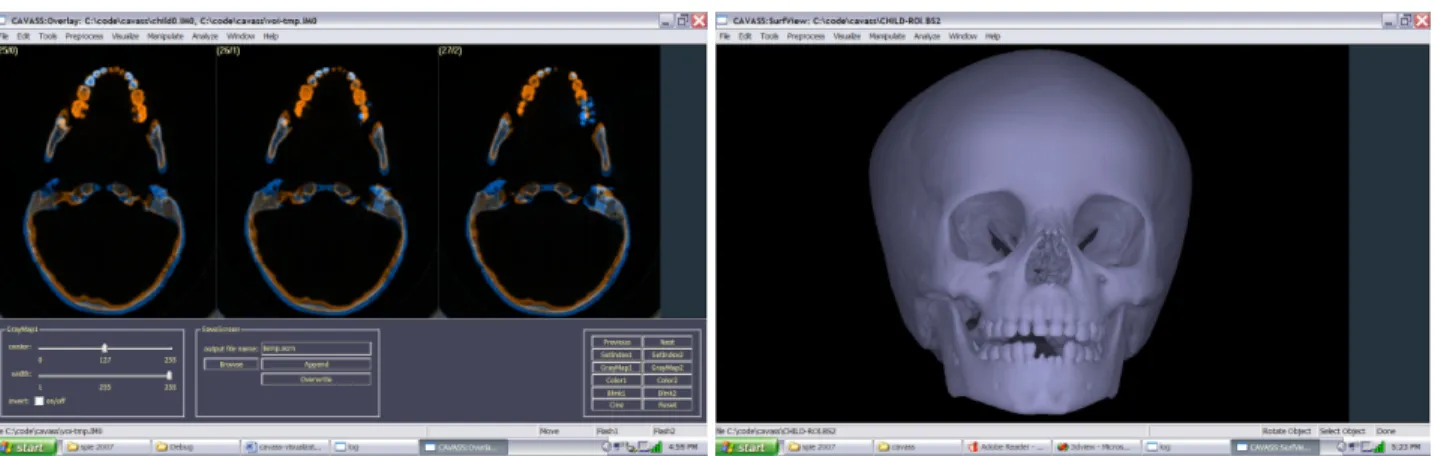Open Preprocess menu in SurfView window
Viewport: 1435px width, 456px height.
(x=806, y=36)
